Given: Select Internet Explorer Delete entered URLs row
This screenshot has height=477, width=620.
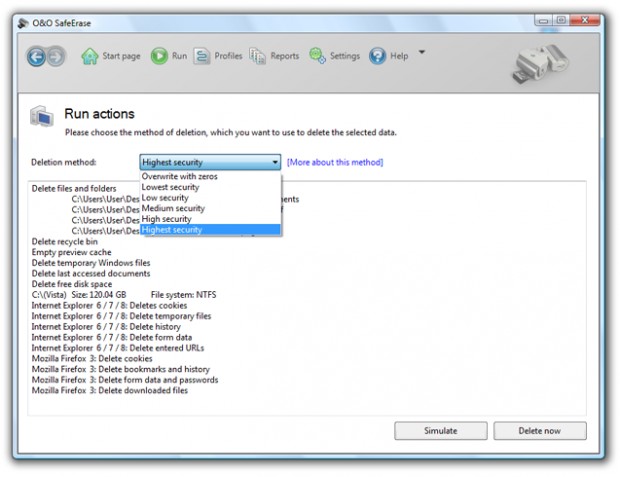Looking at the screenshot, I should point(118,348).
